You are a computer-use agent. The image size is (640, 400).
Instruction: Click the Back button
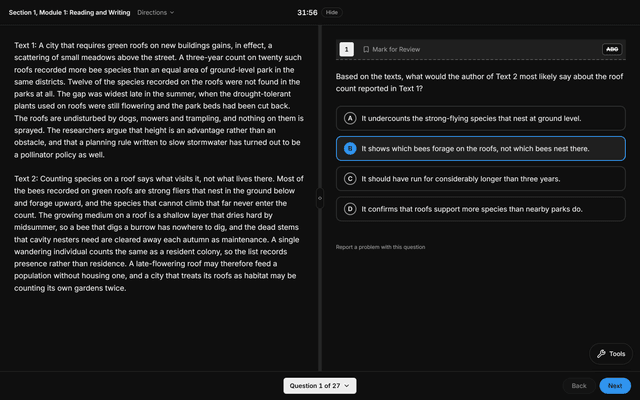pos(579,386)
